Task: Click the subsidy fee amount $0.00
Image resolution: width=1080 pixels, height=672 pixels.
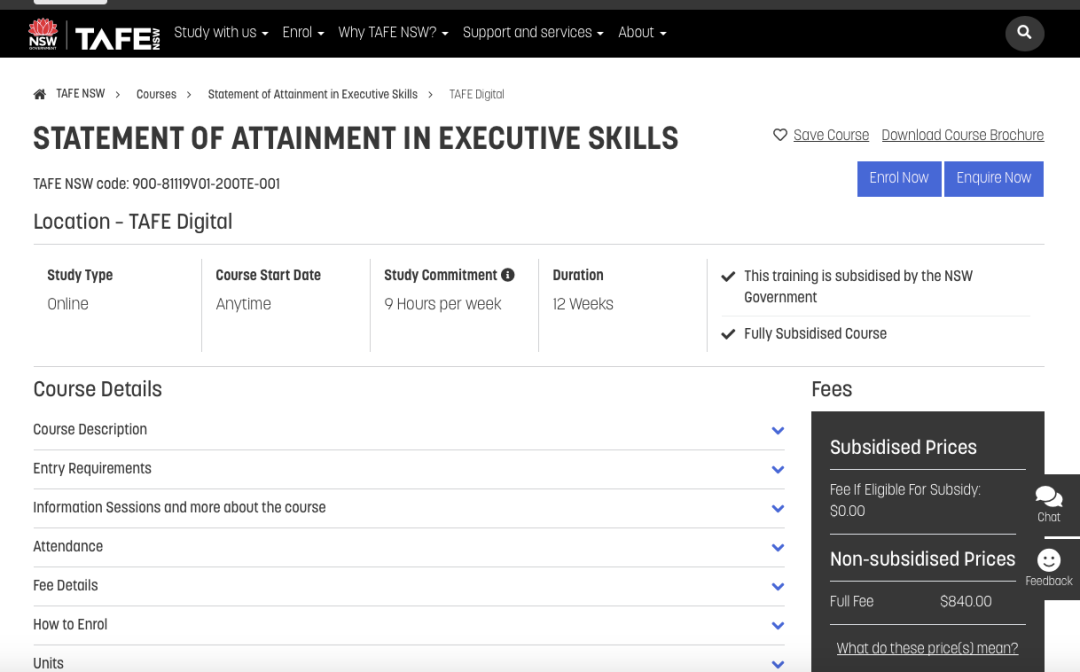Action: click(847, 511)
